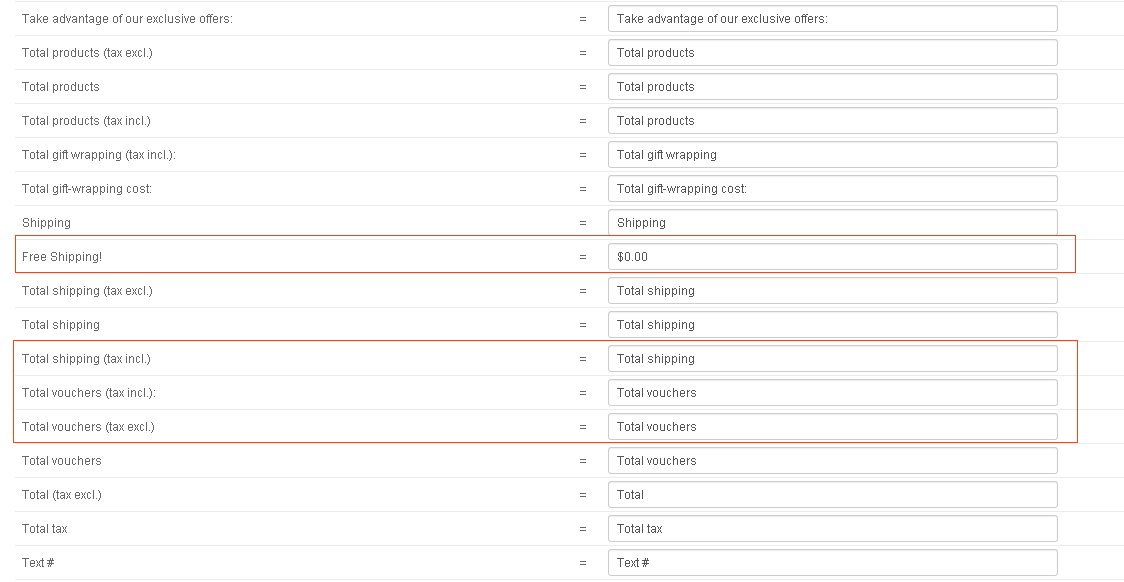
Task: Click the Shipping translation input
Action: 832,222
